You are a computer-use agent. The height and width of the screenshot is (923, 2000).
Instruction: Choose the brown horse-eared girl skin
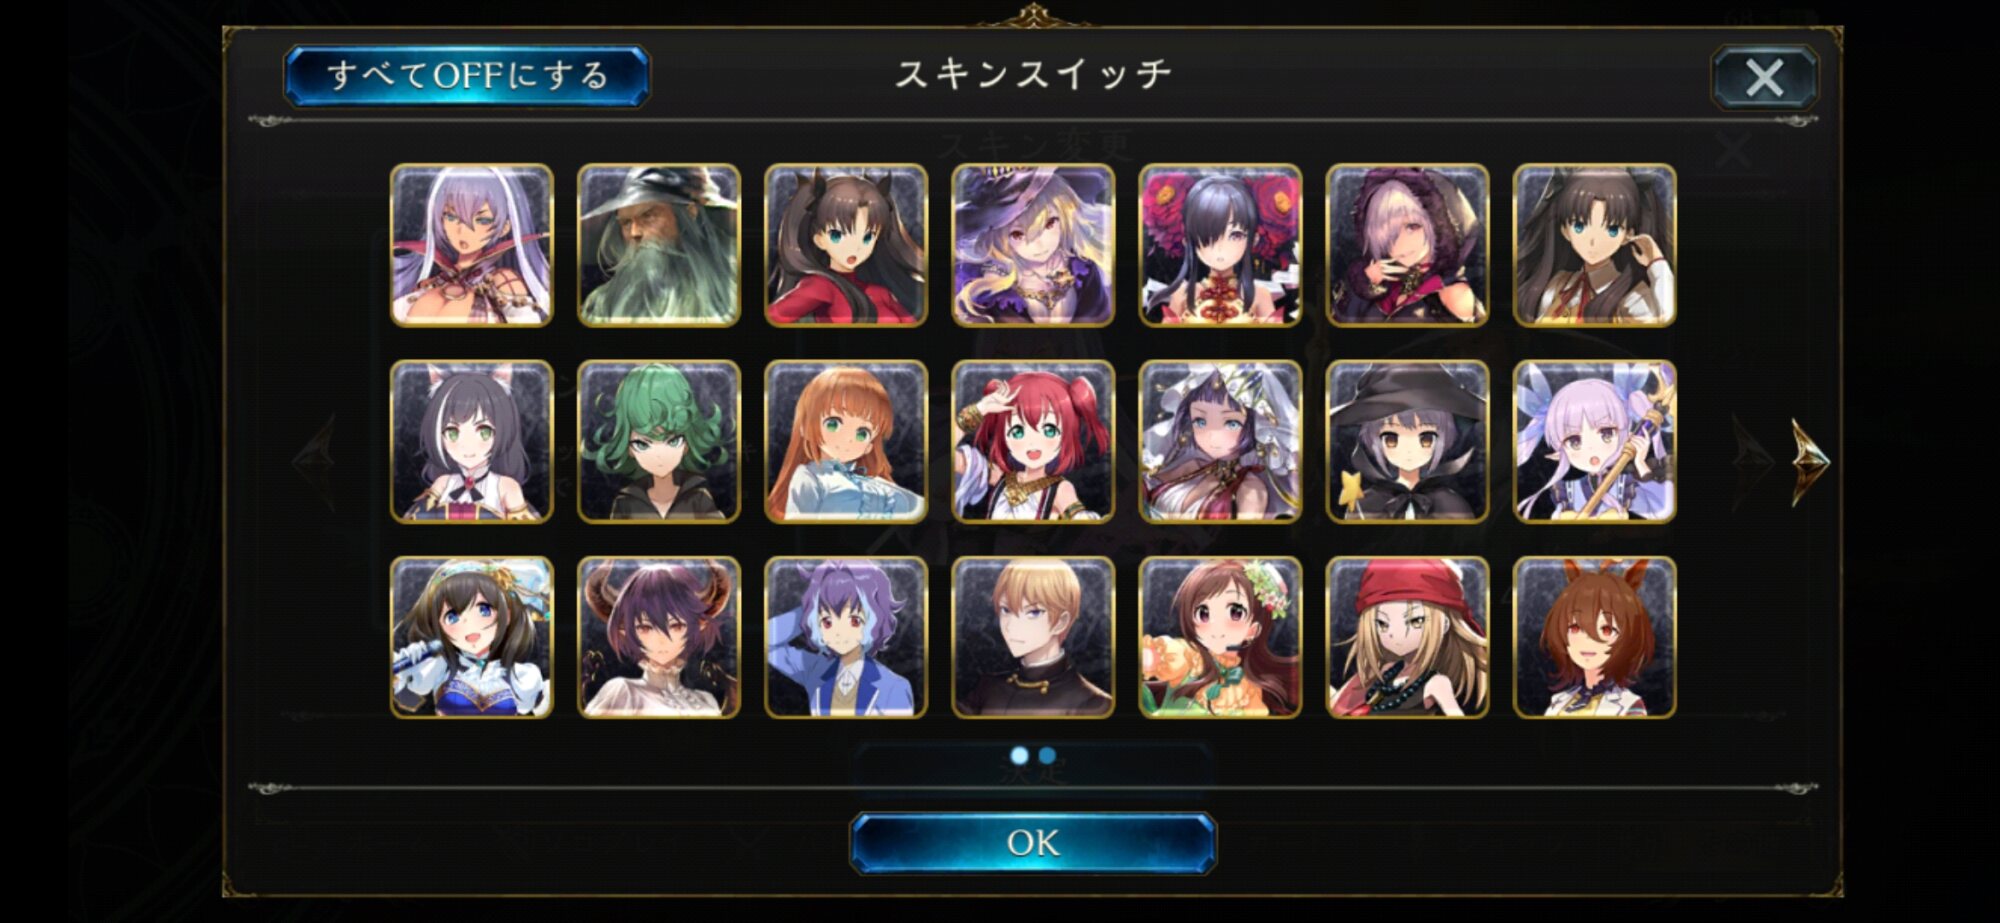pyautogui.click(x=1594, y=637)
